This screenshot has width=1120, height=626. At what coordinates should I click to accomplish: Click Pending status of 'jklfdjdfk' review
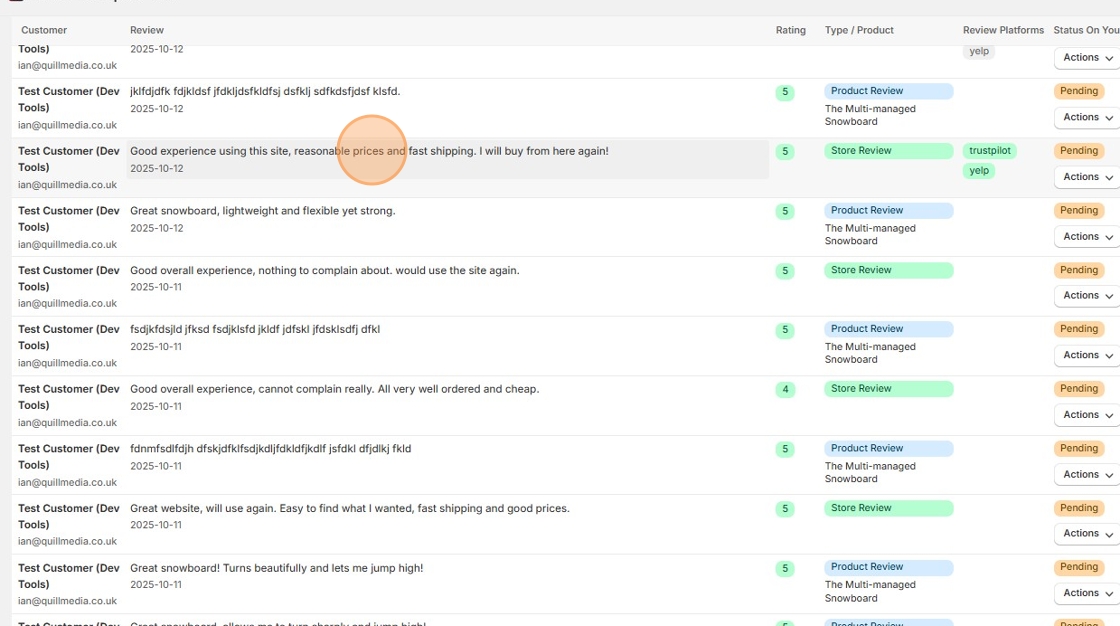click(1079, 91)
